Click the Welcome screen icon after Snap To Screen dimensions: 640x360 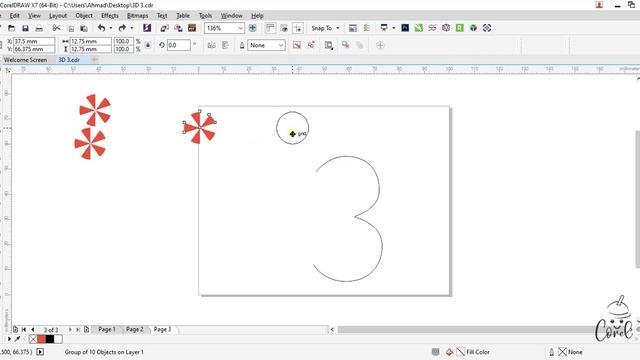coord(353,28)
